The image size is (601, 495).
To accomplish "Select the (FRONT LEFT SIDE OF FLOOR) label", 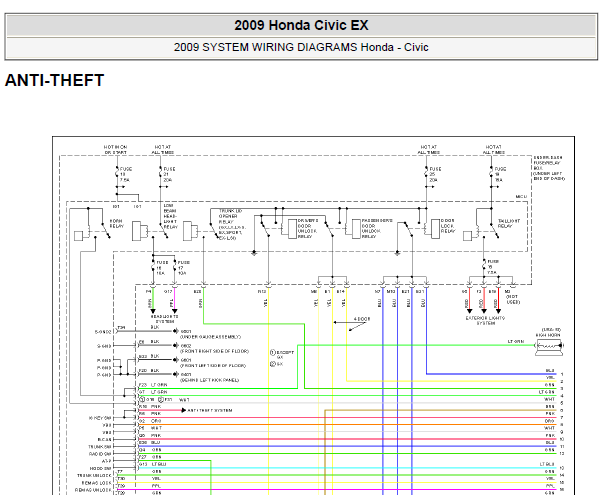I will 213,366.
